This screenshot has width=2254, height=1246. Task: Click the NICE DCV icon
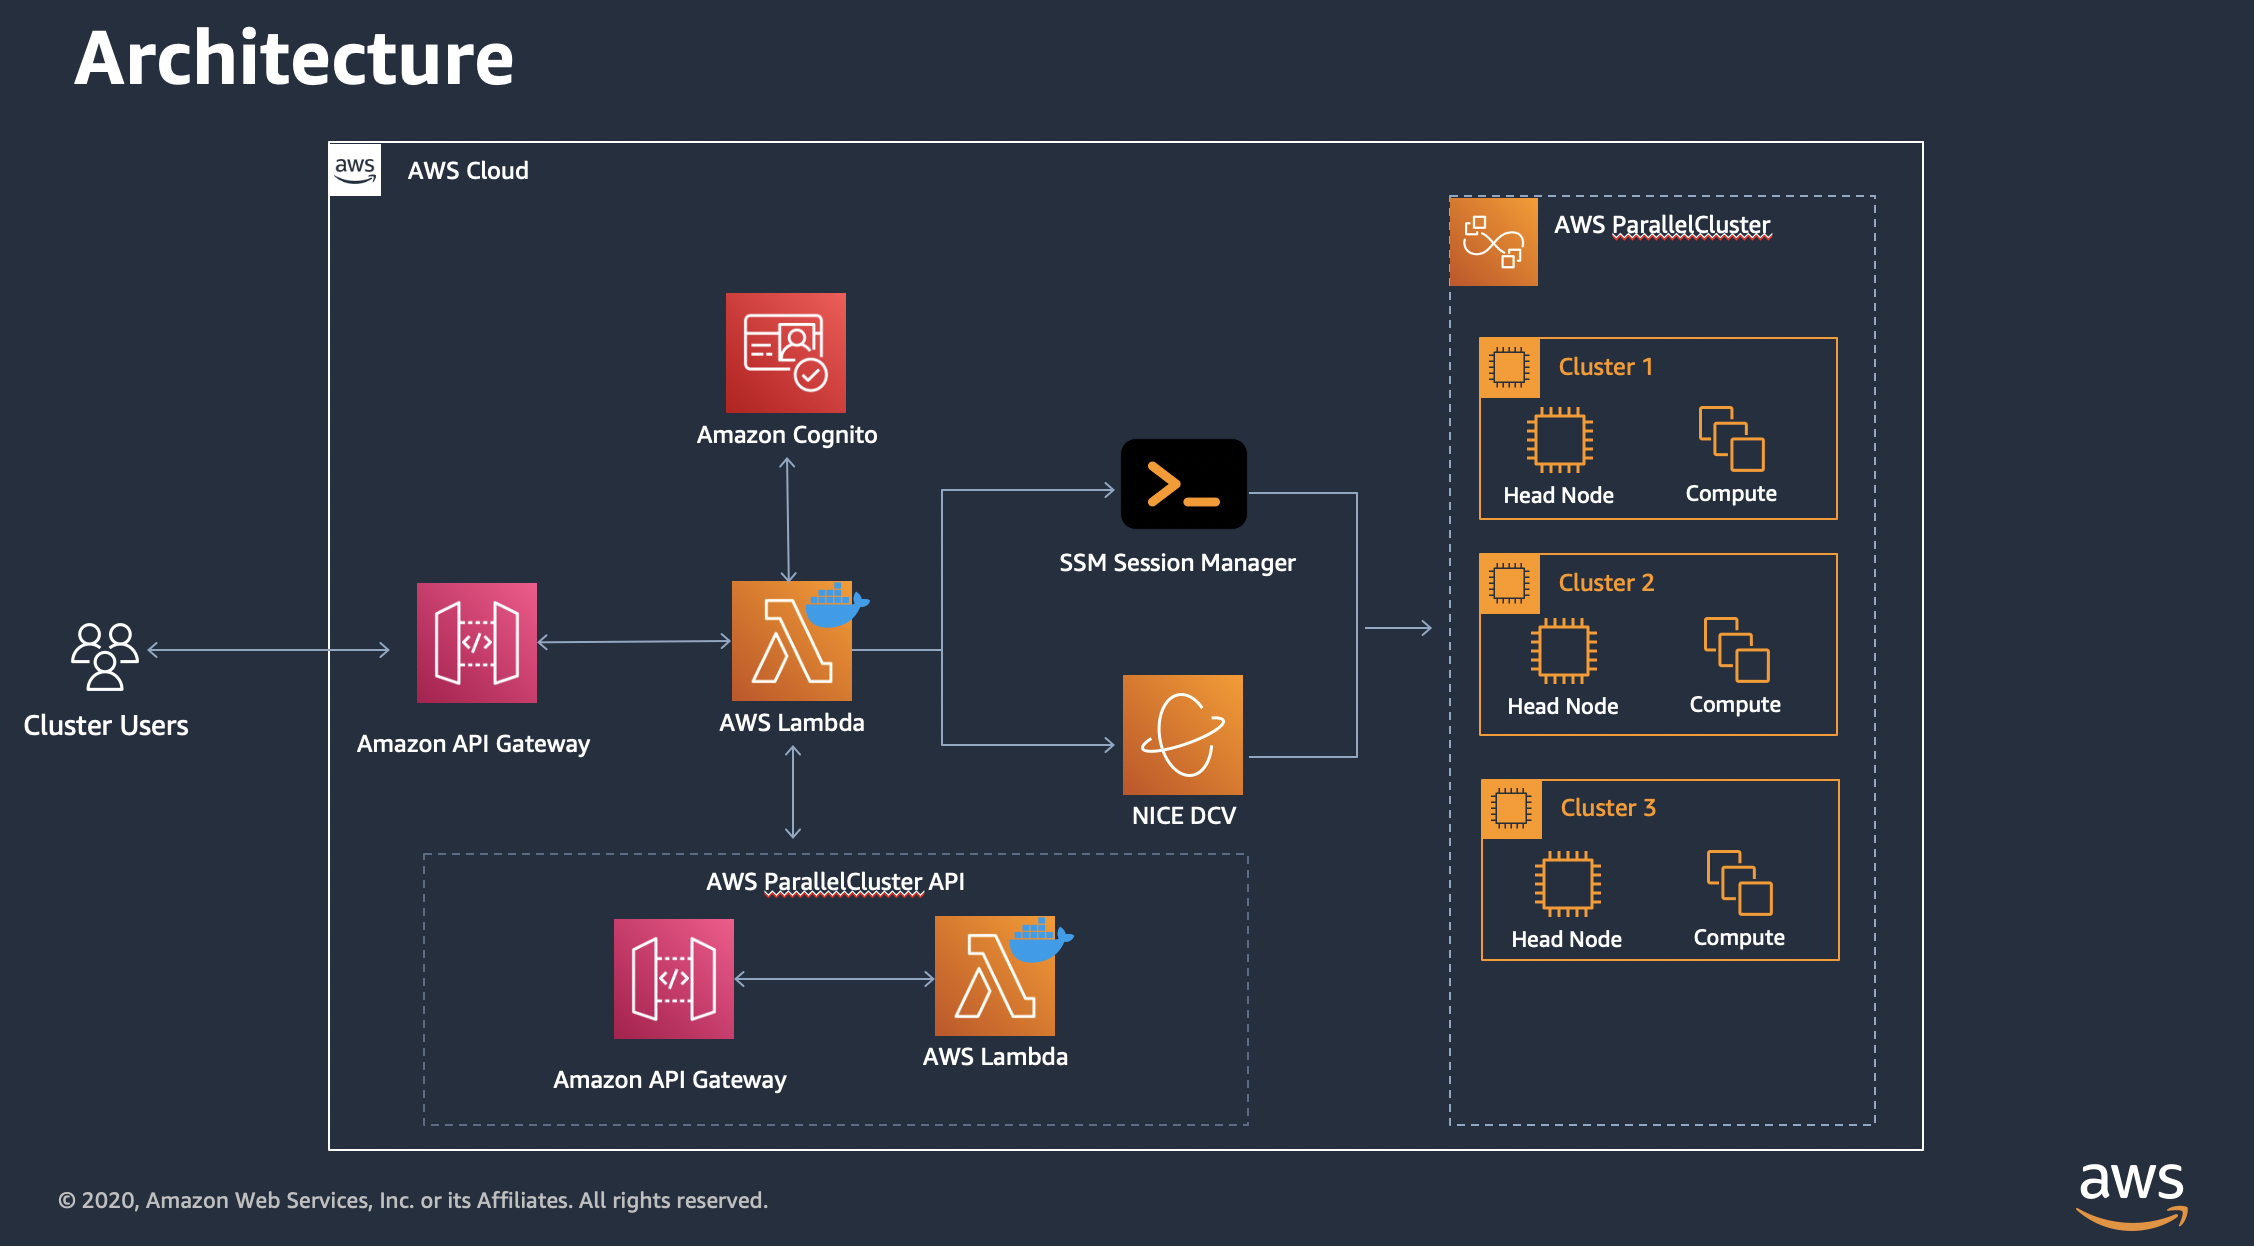pyautogui.click(x=1182, y=735)
